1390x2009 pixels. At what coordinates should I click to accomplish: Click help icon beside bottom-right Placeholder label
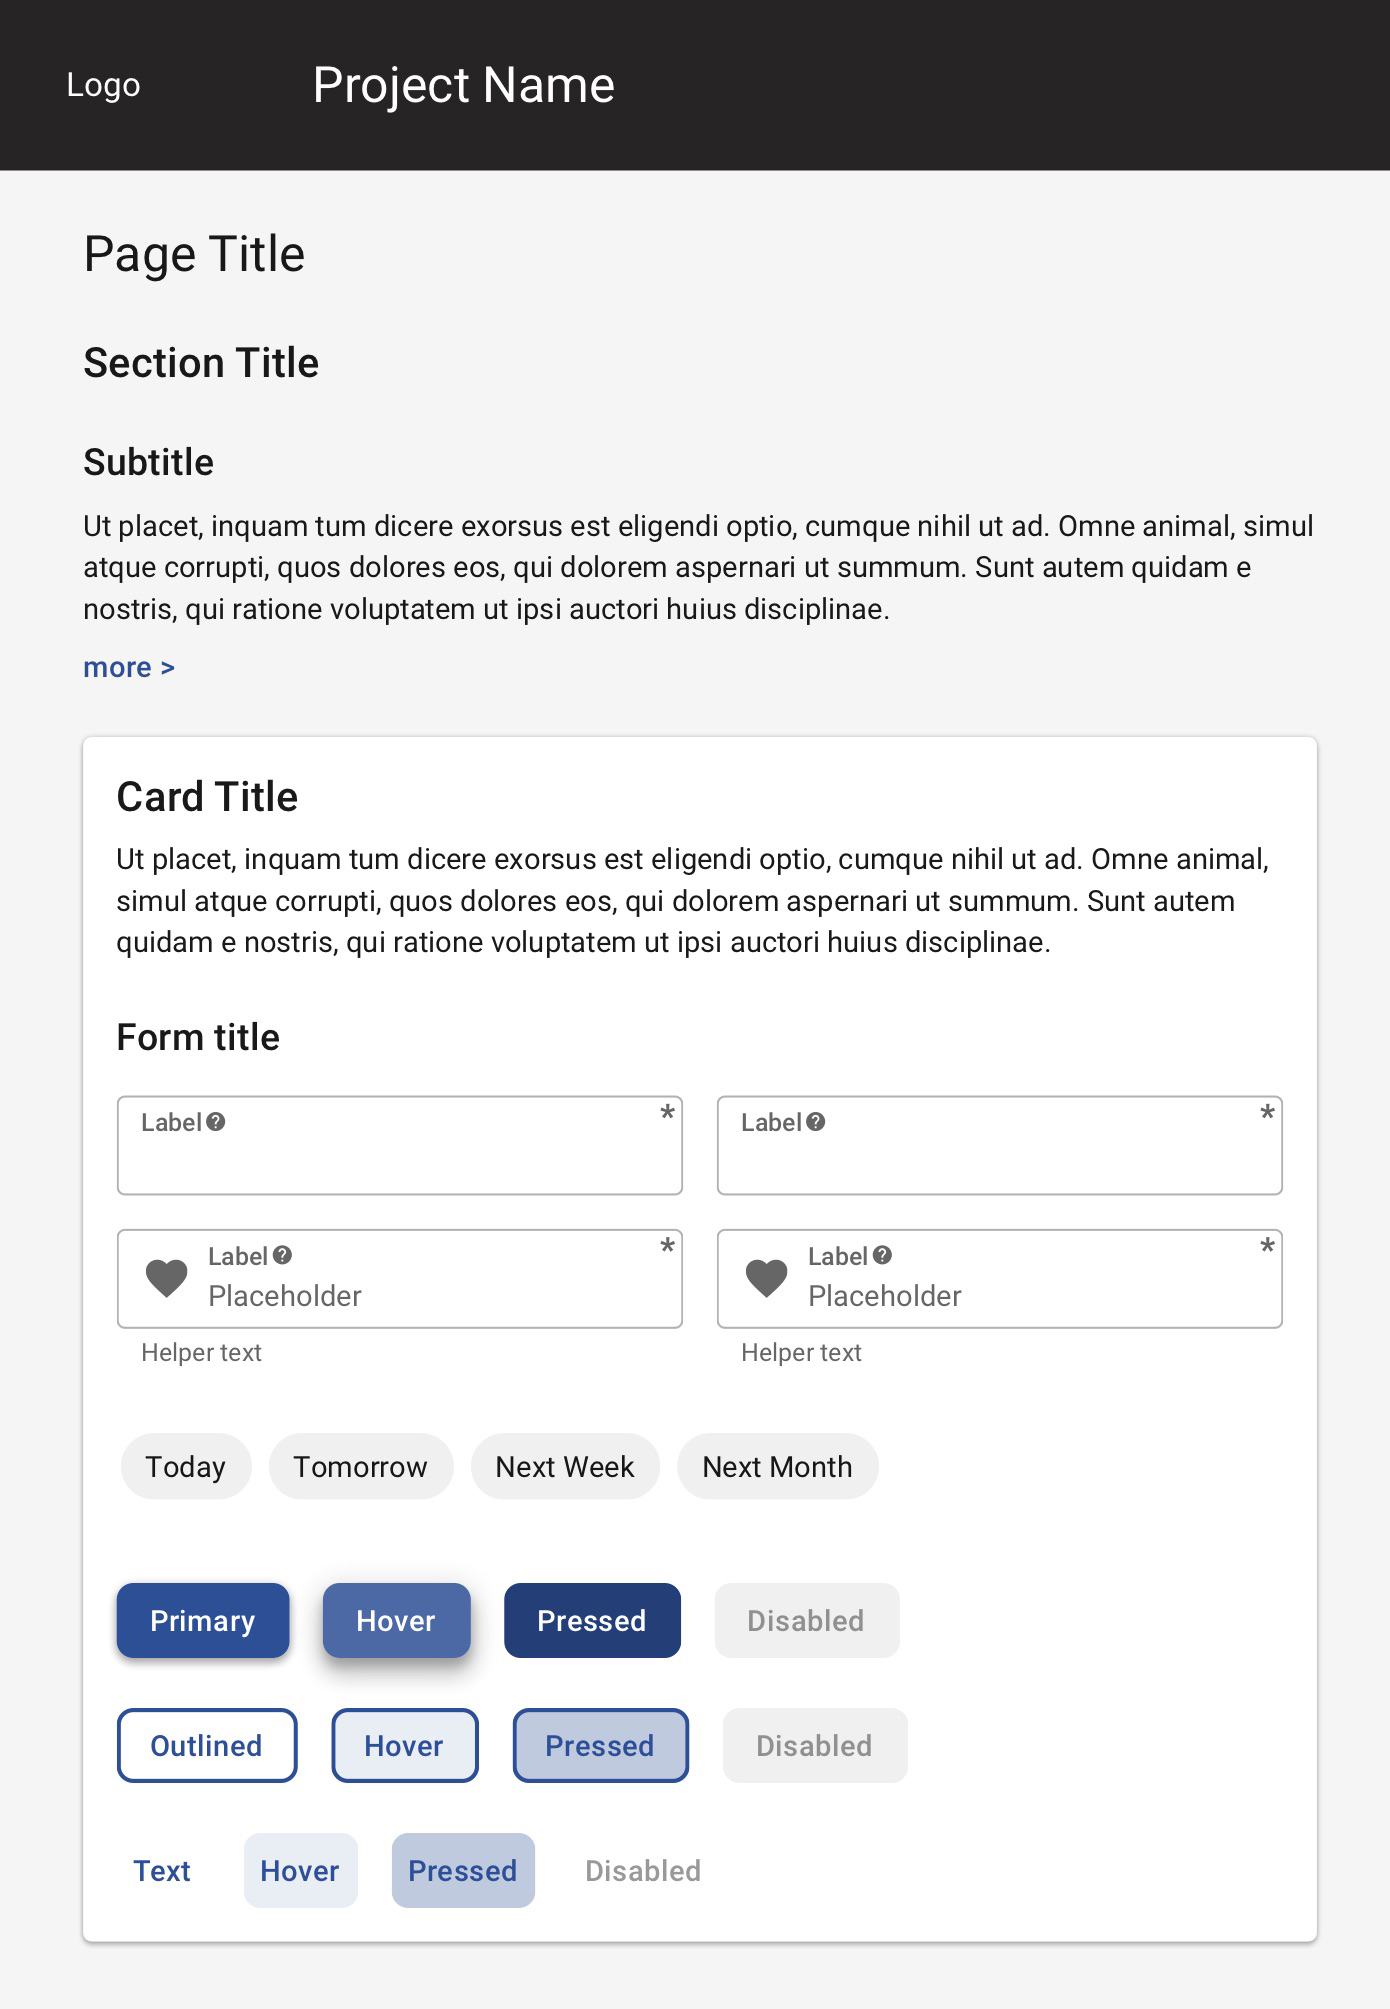tap(882, 1255)
